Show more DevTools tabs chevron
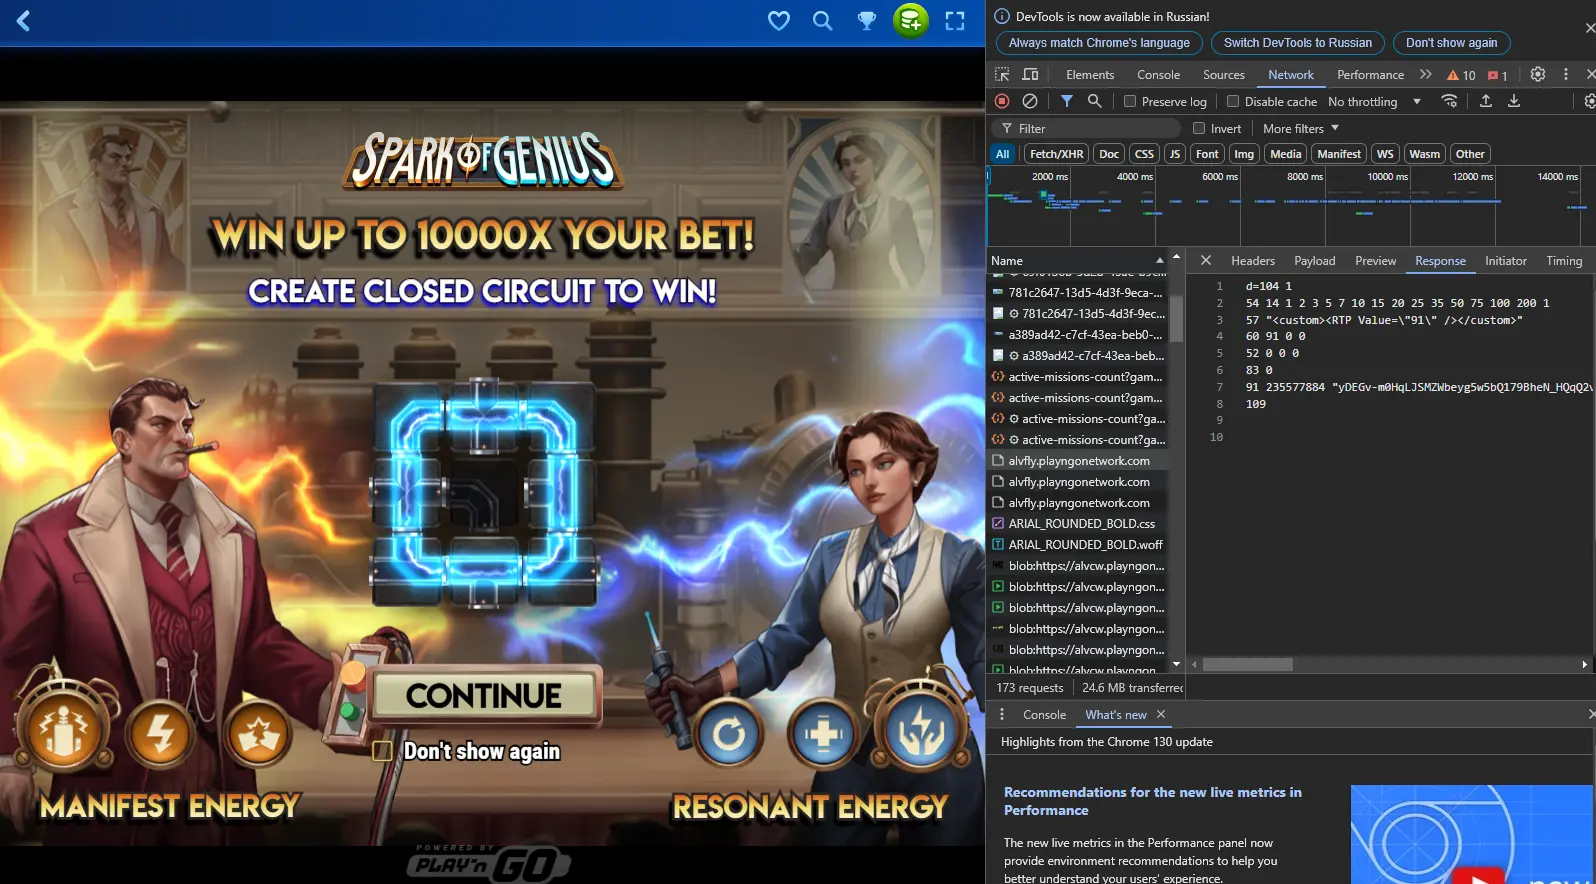 pos(1425,74)
